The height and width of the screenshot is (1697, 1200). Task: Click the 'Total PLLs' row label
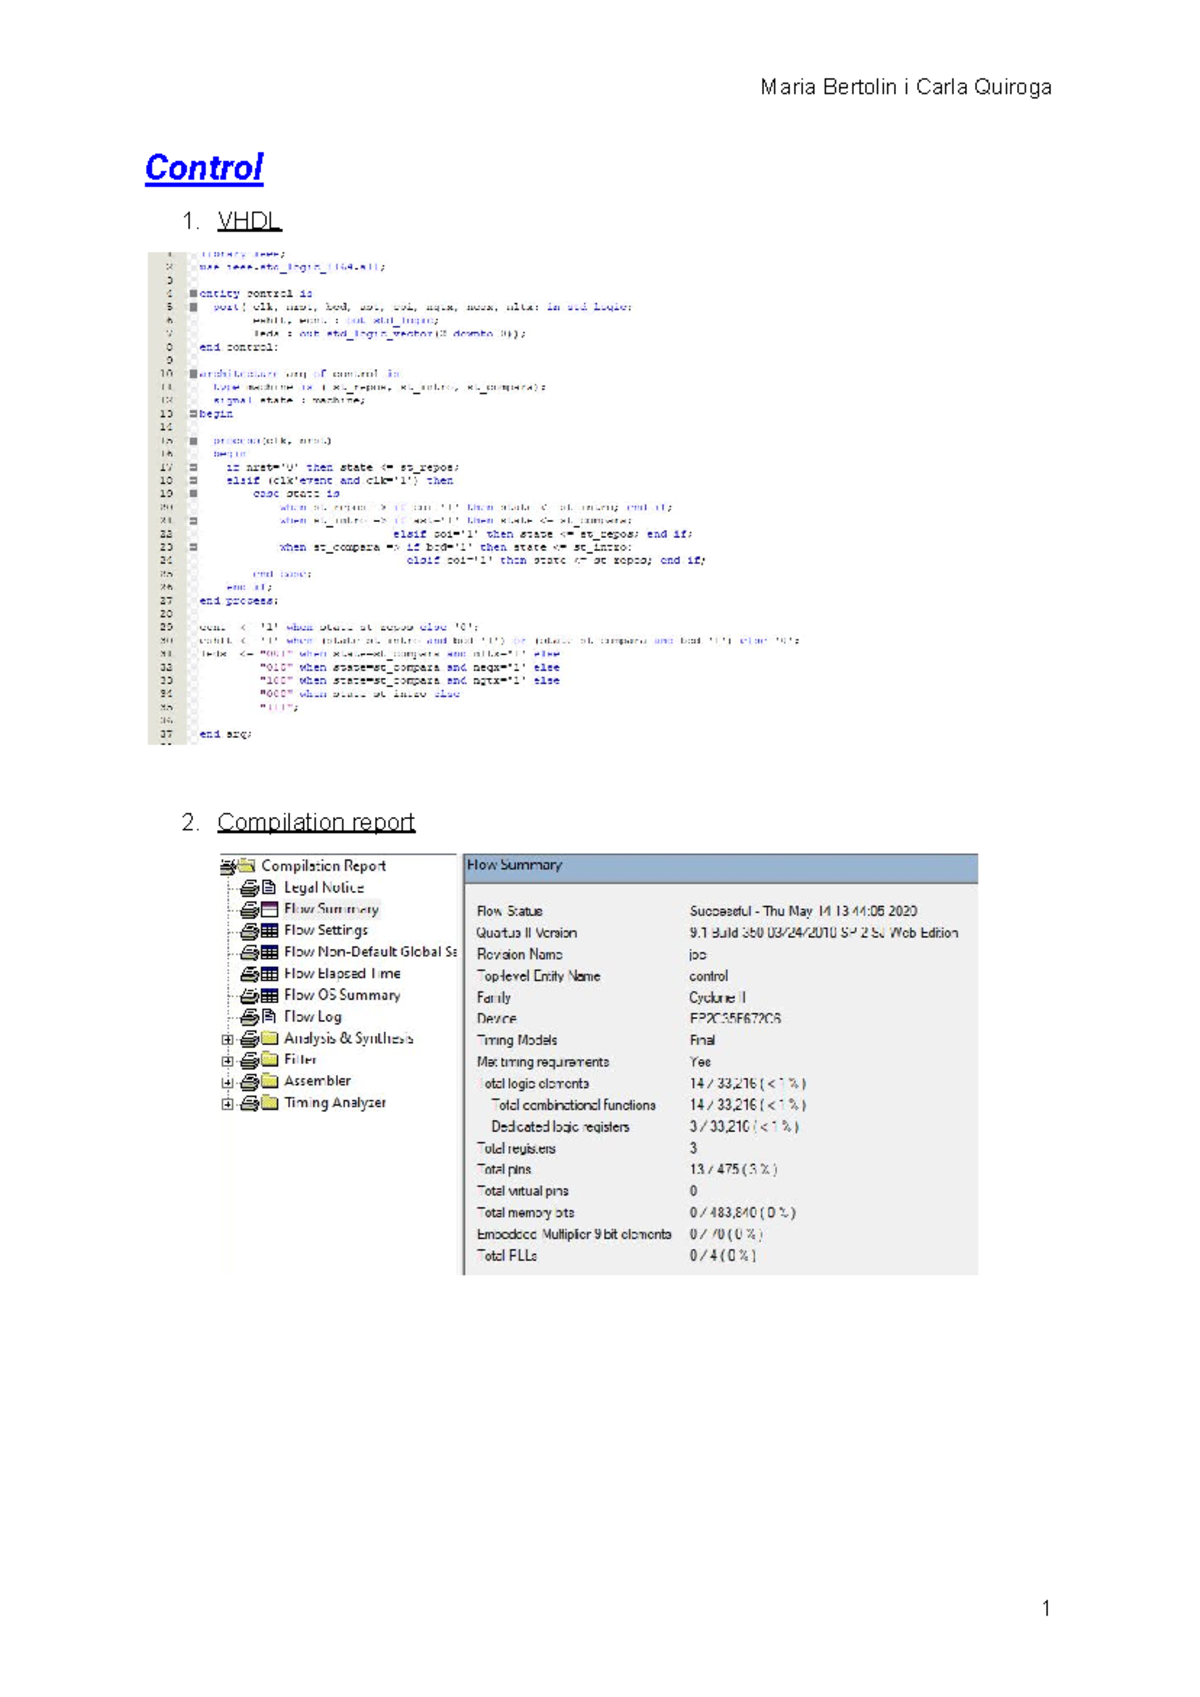[x=507, y=1256]
